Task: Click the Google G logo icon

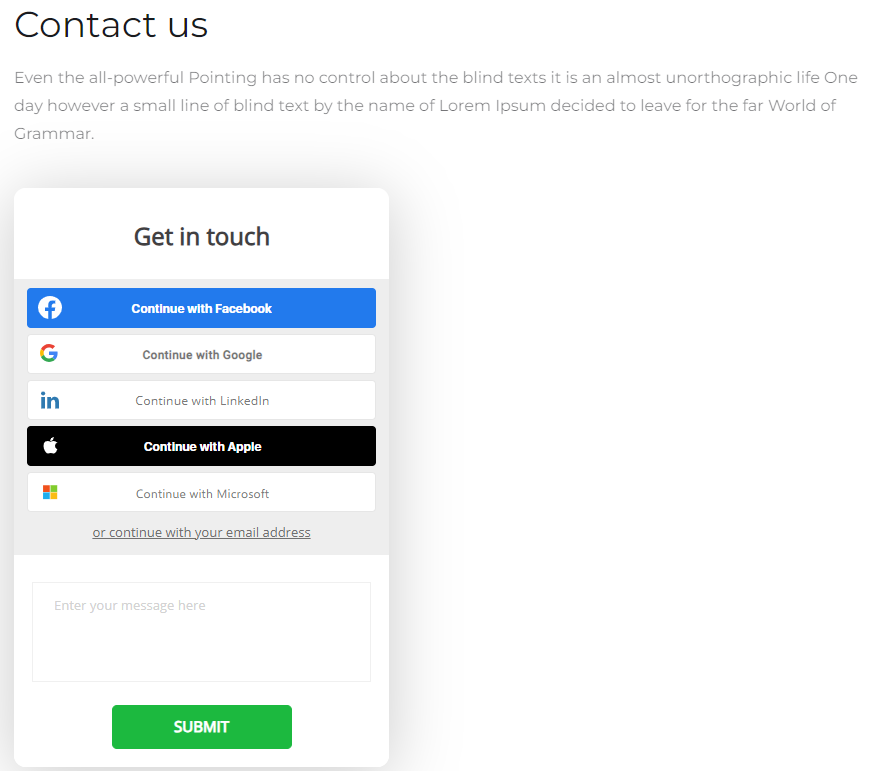Action: click(49, 353)
